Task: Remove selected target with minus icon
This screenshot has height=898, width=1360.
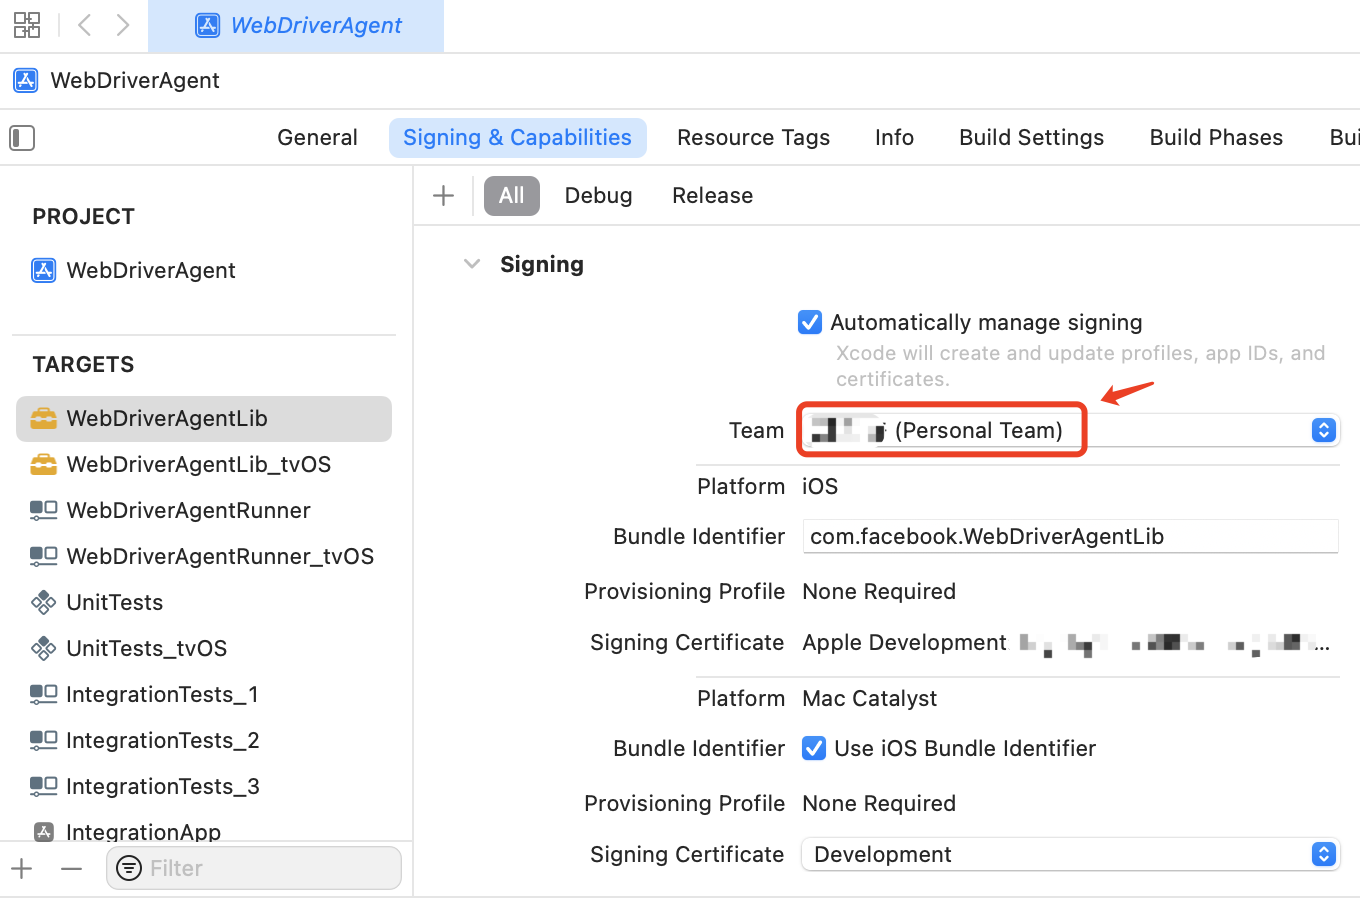Action: pos(71,868)
